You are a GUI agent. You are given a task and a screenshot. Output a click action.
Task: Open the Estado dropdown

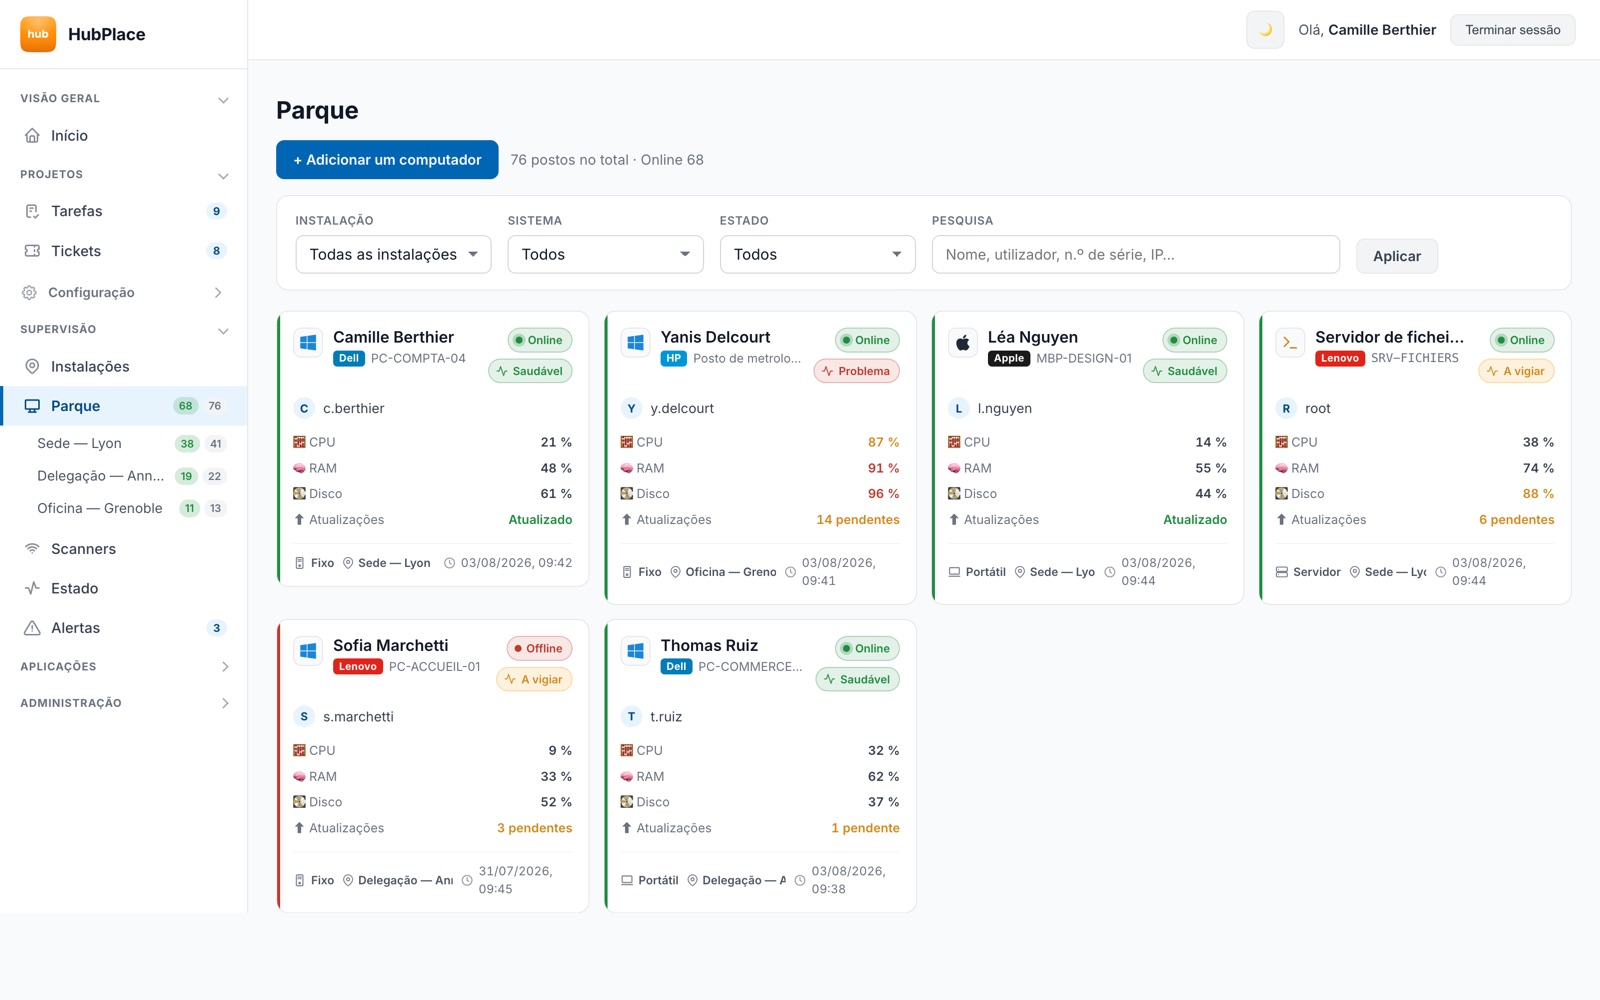(817, 254)
